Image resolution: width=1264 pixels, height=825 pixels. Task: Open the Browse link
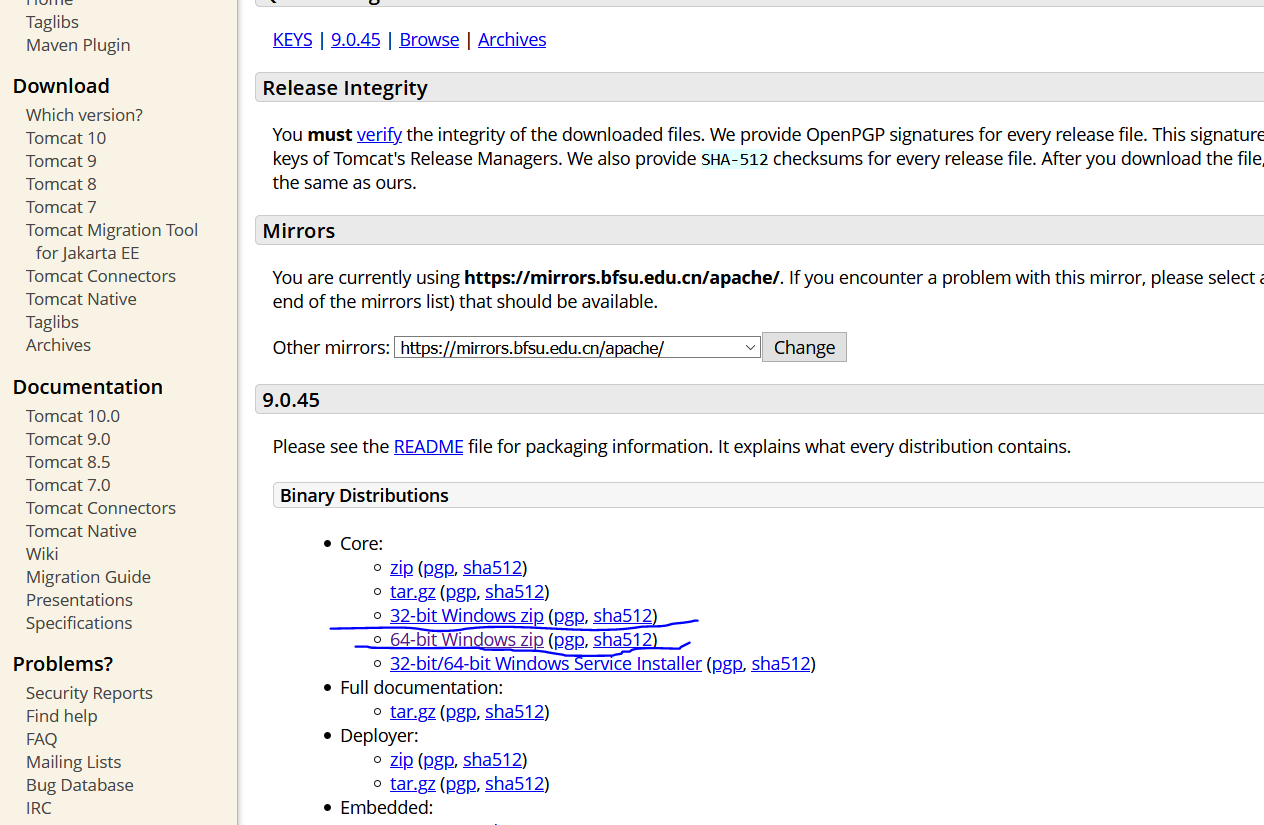click(x=429, y=39)
